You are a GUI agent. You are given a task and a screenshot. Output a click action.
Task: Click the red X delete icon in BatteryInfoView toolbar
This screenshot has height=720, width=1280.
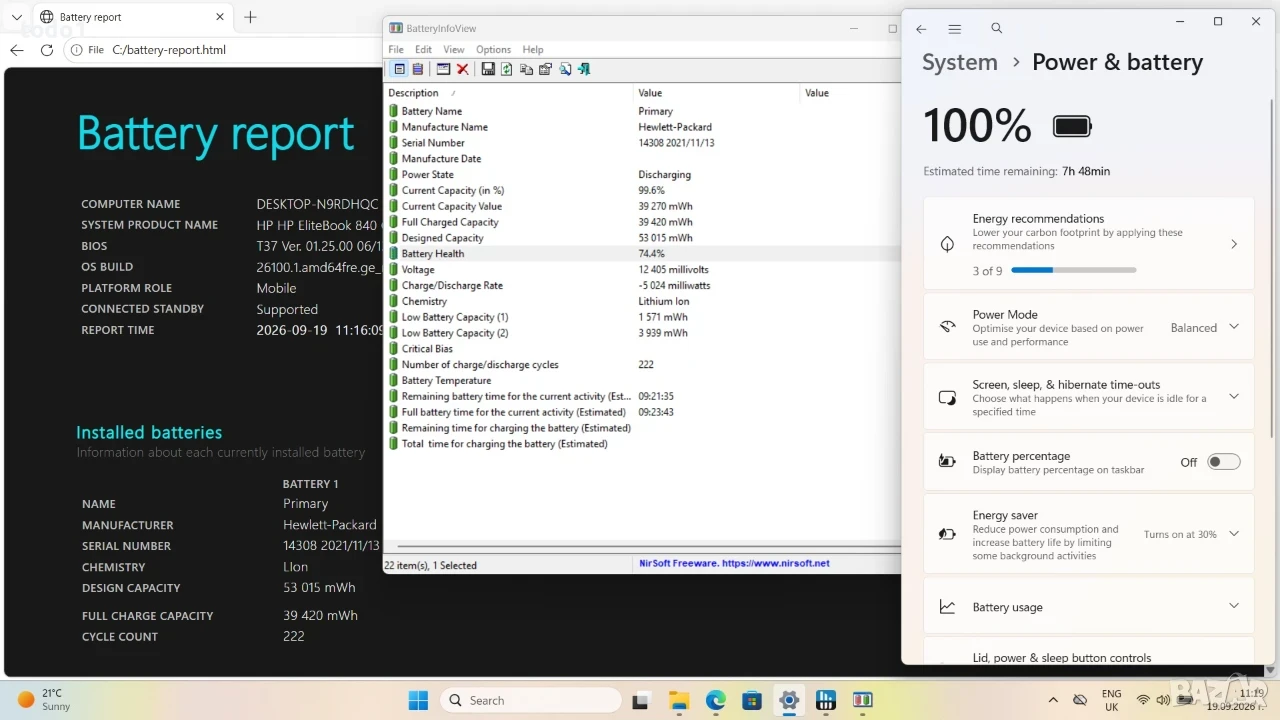(463, 69)
